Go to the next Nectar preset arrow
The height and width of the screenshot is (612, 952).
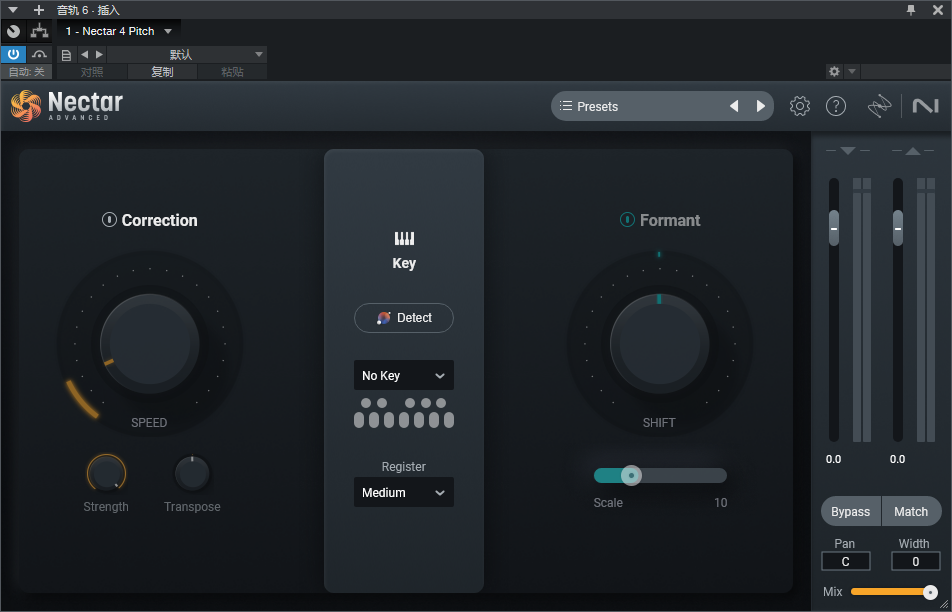point(760,106)
